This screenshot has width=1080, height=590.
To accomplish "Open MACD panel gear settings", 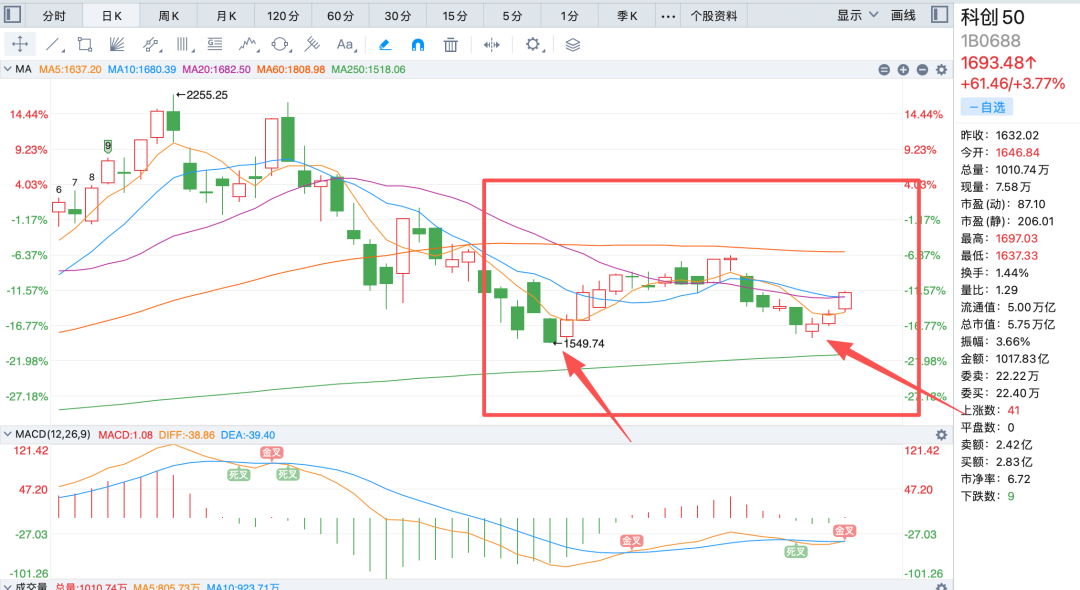I will pos(942,435).
